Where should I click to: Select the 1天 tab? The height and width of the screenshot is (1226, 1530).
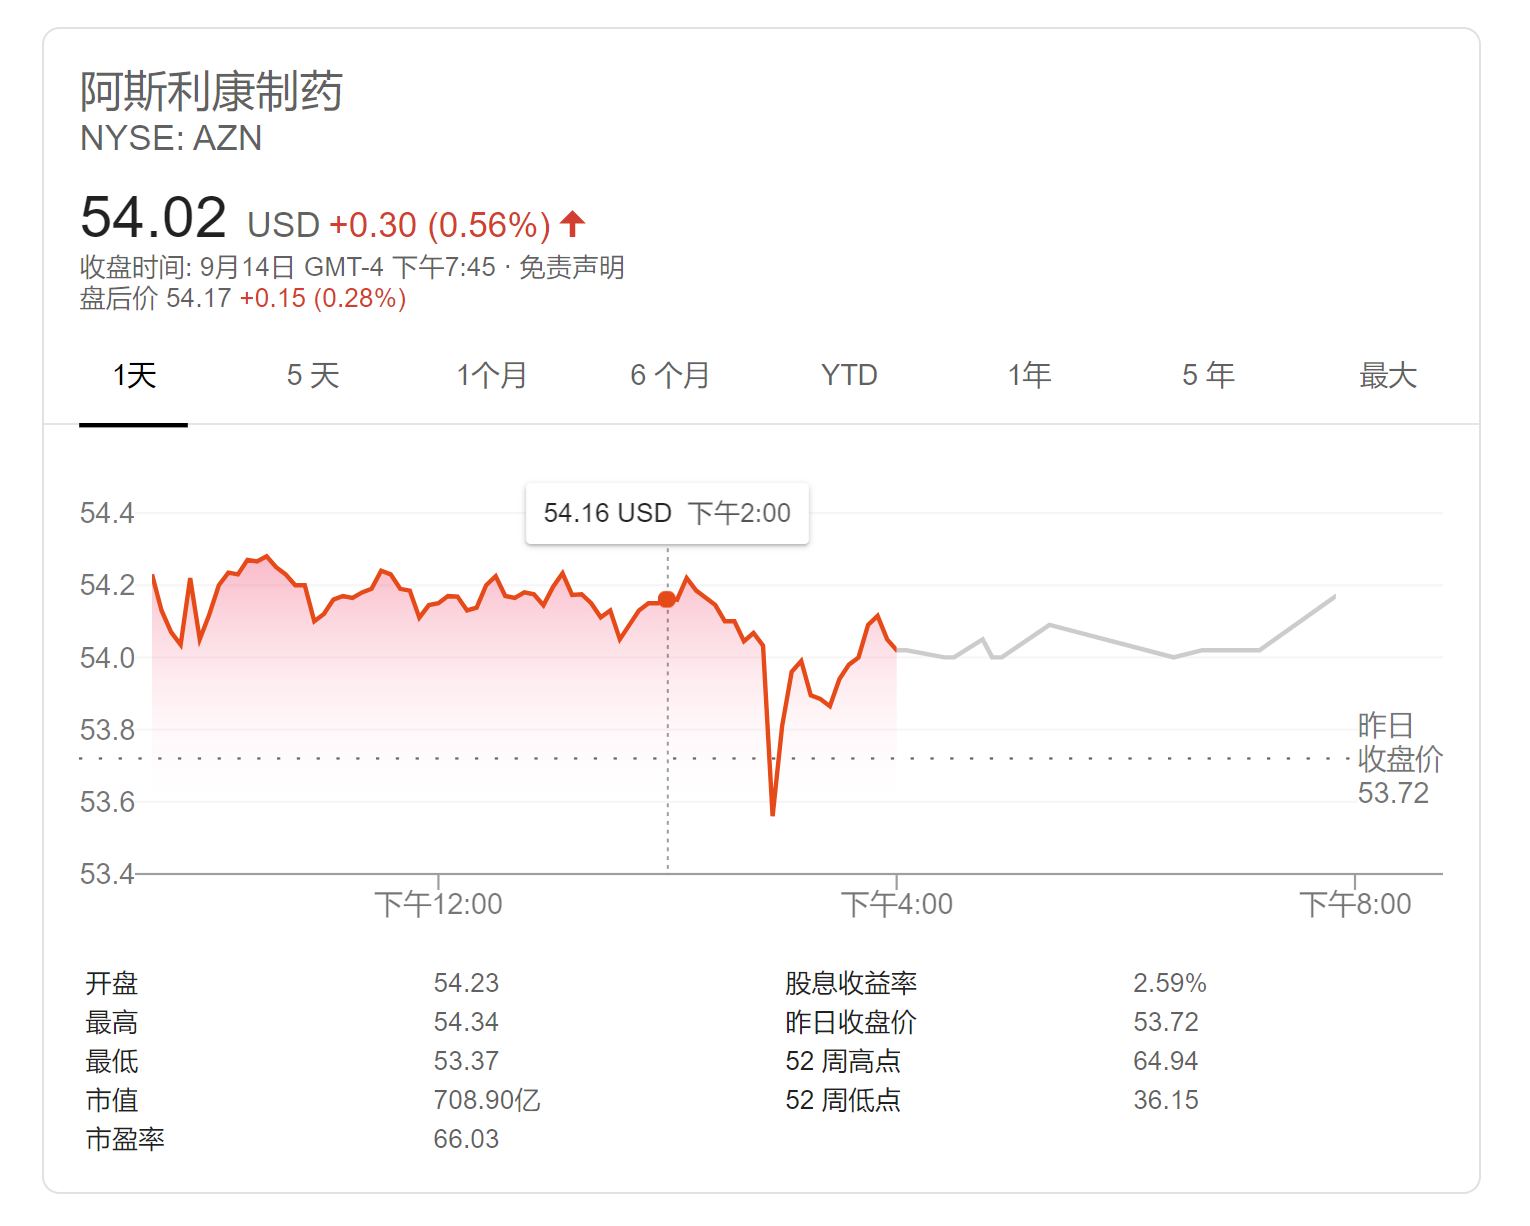point(134,376)
